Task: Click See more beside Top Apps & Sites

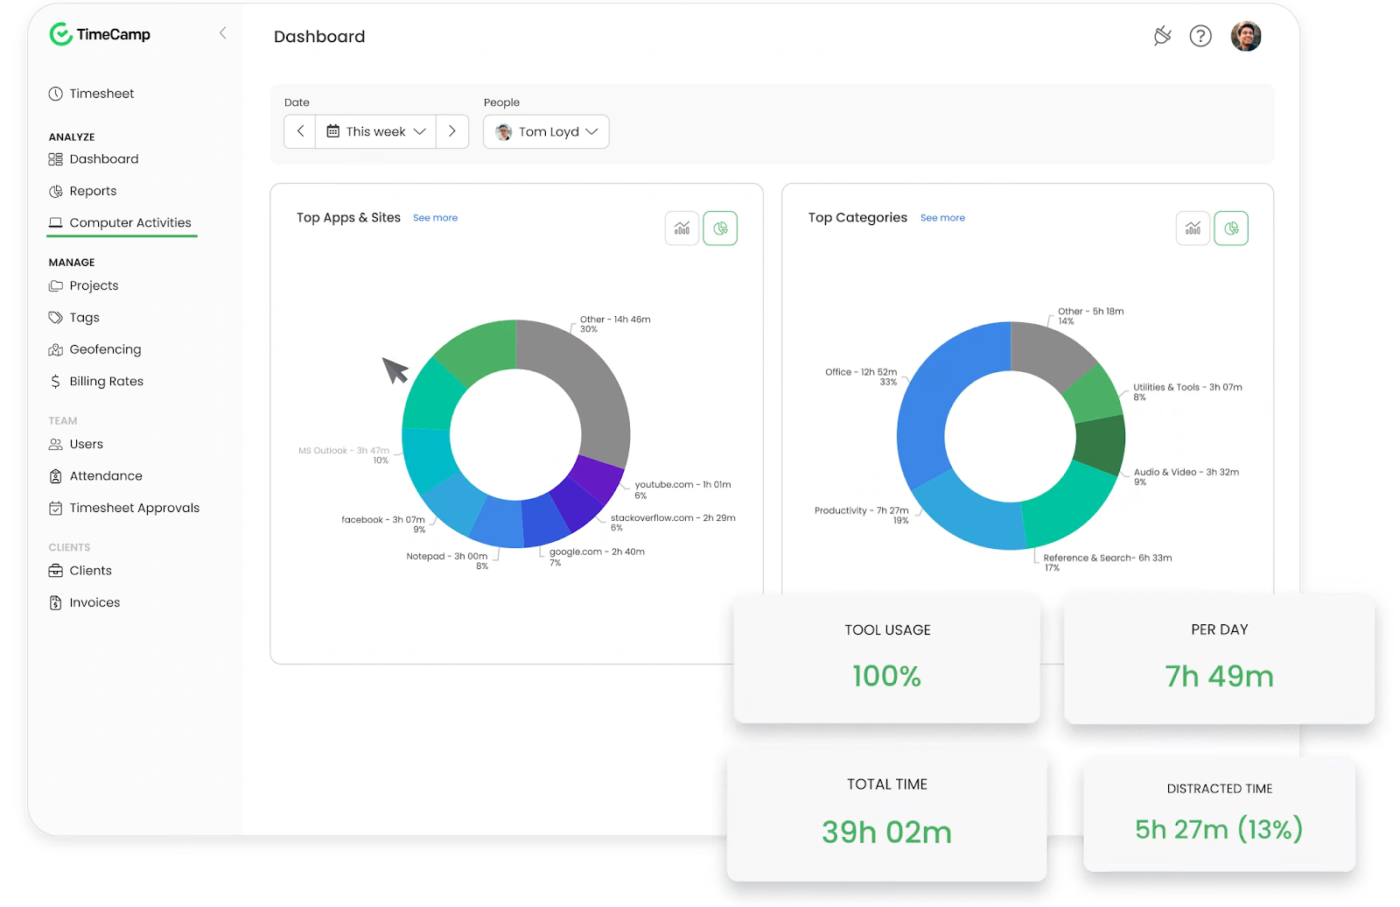Action: click(x=435, y=217)
